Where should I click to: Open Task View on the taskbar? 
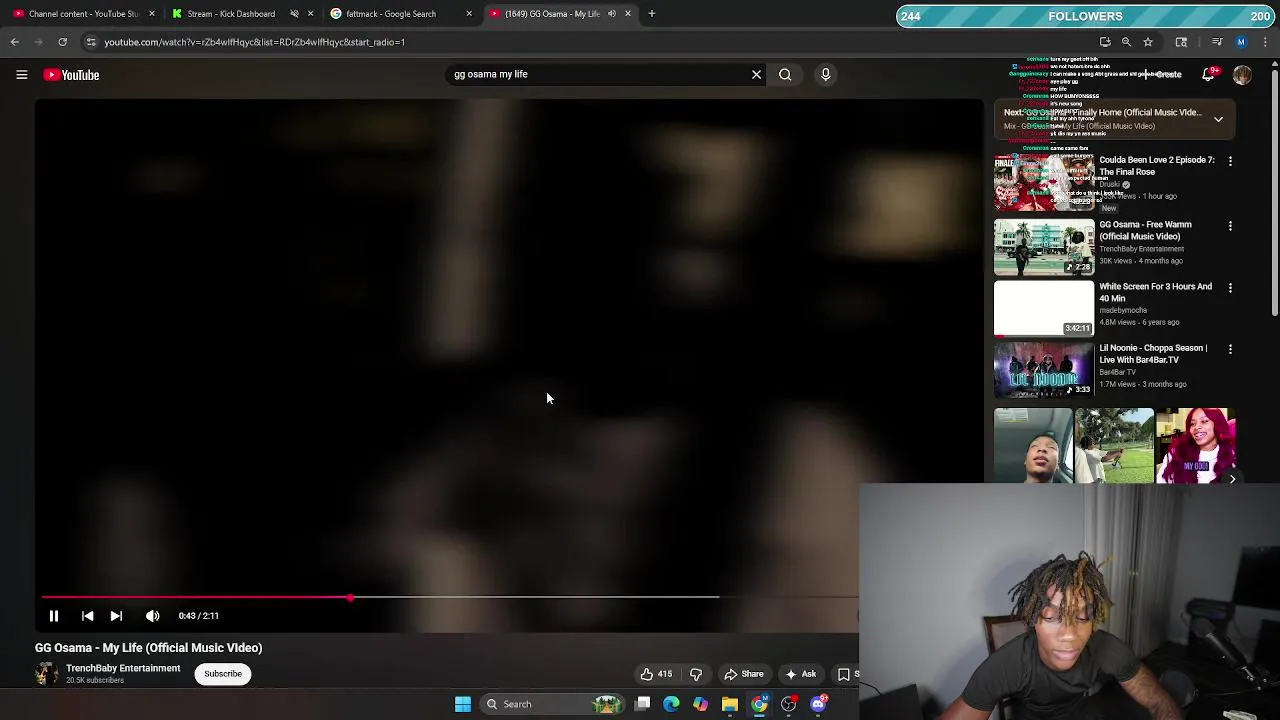coord(643,704)
